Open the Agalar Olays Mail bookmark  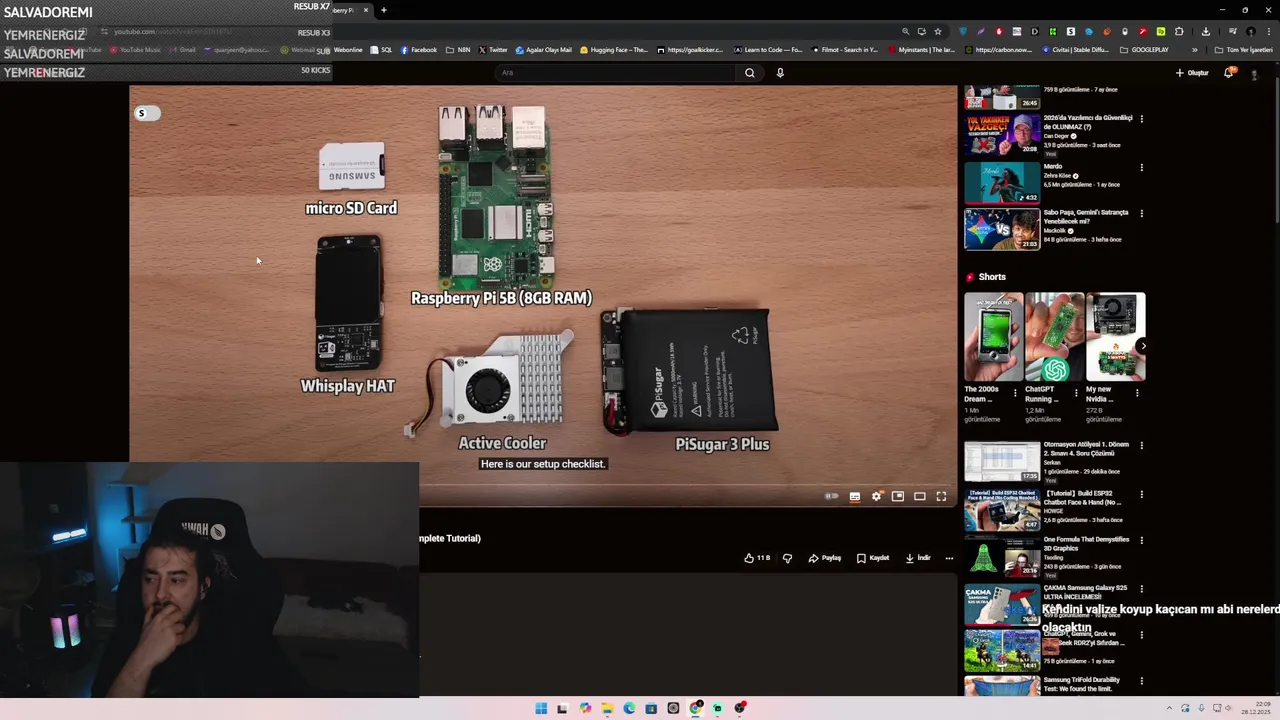click(x=544, y=49)
